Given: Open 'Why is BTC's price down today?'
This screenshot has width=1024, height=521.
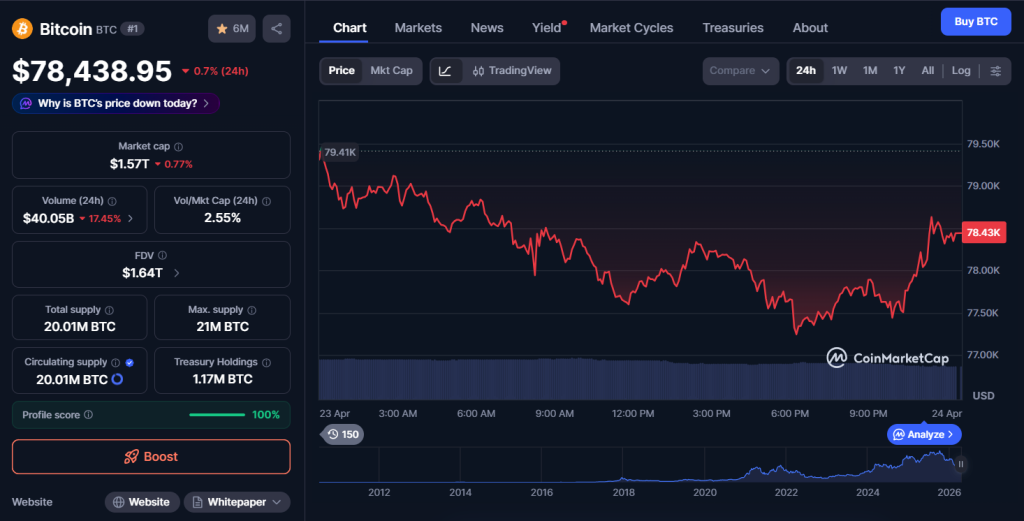Looking at the screenshot, I should coord(116,103).
